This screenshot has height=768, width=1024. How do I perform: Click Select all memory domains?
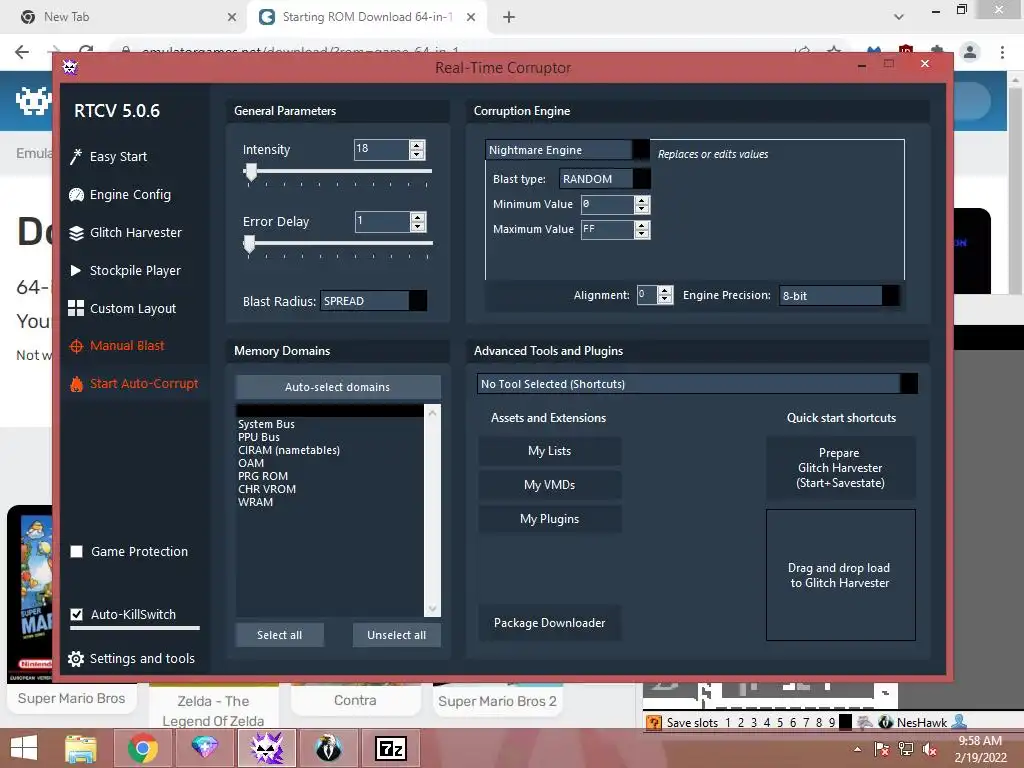pos(280,635)
